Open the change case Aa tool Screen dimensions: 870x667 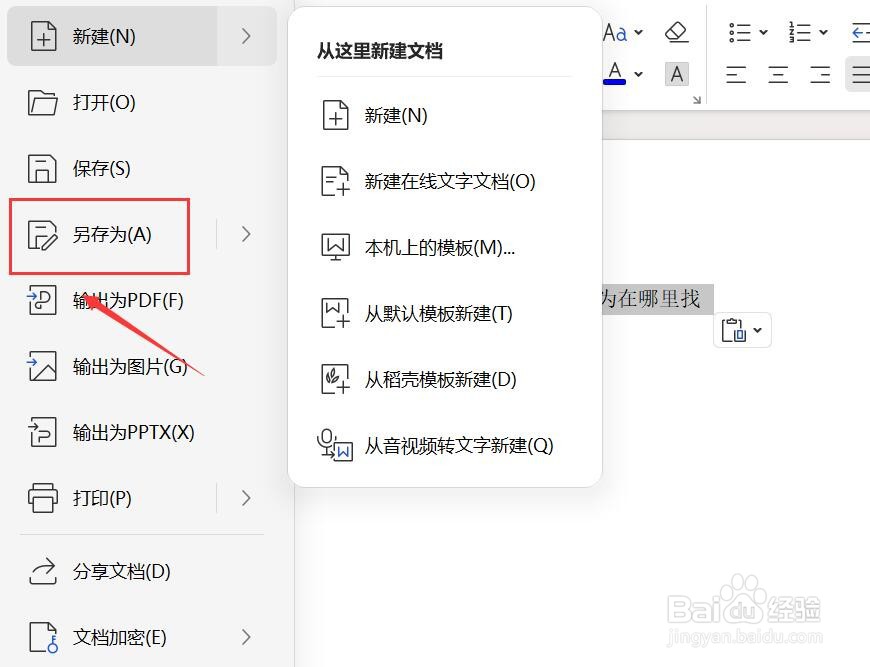[615, 31]
